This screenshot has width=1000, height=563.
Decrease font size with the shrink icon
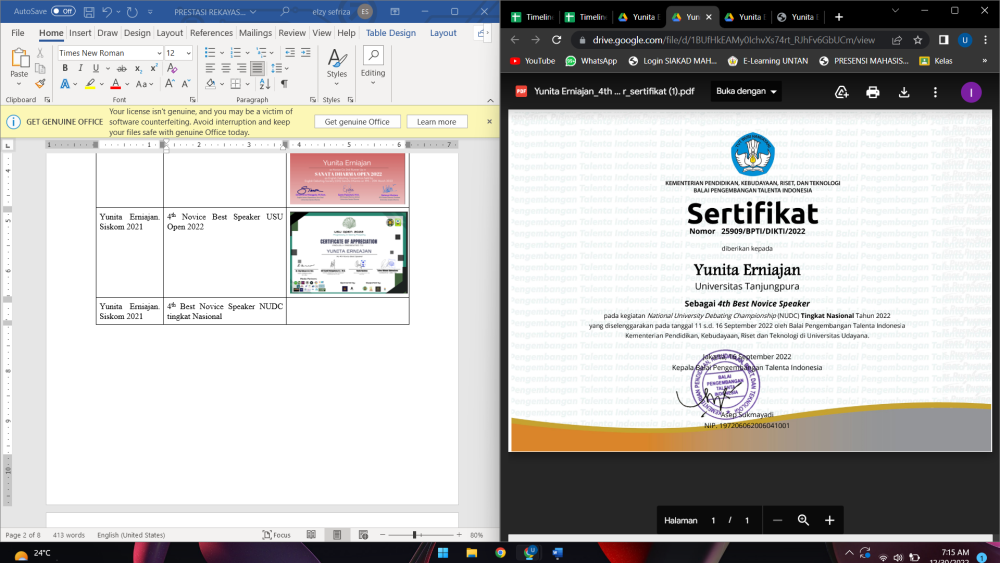(186, 84)
